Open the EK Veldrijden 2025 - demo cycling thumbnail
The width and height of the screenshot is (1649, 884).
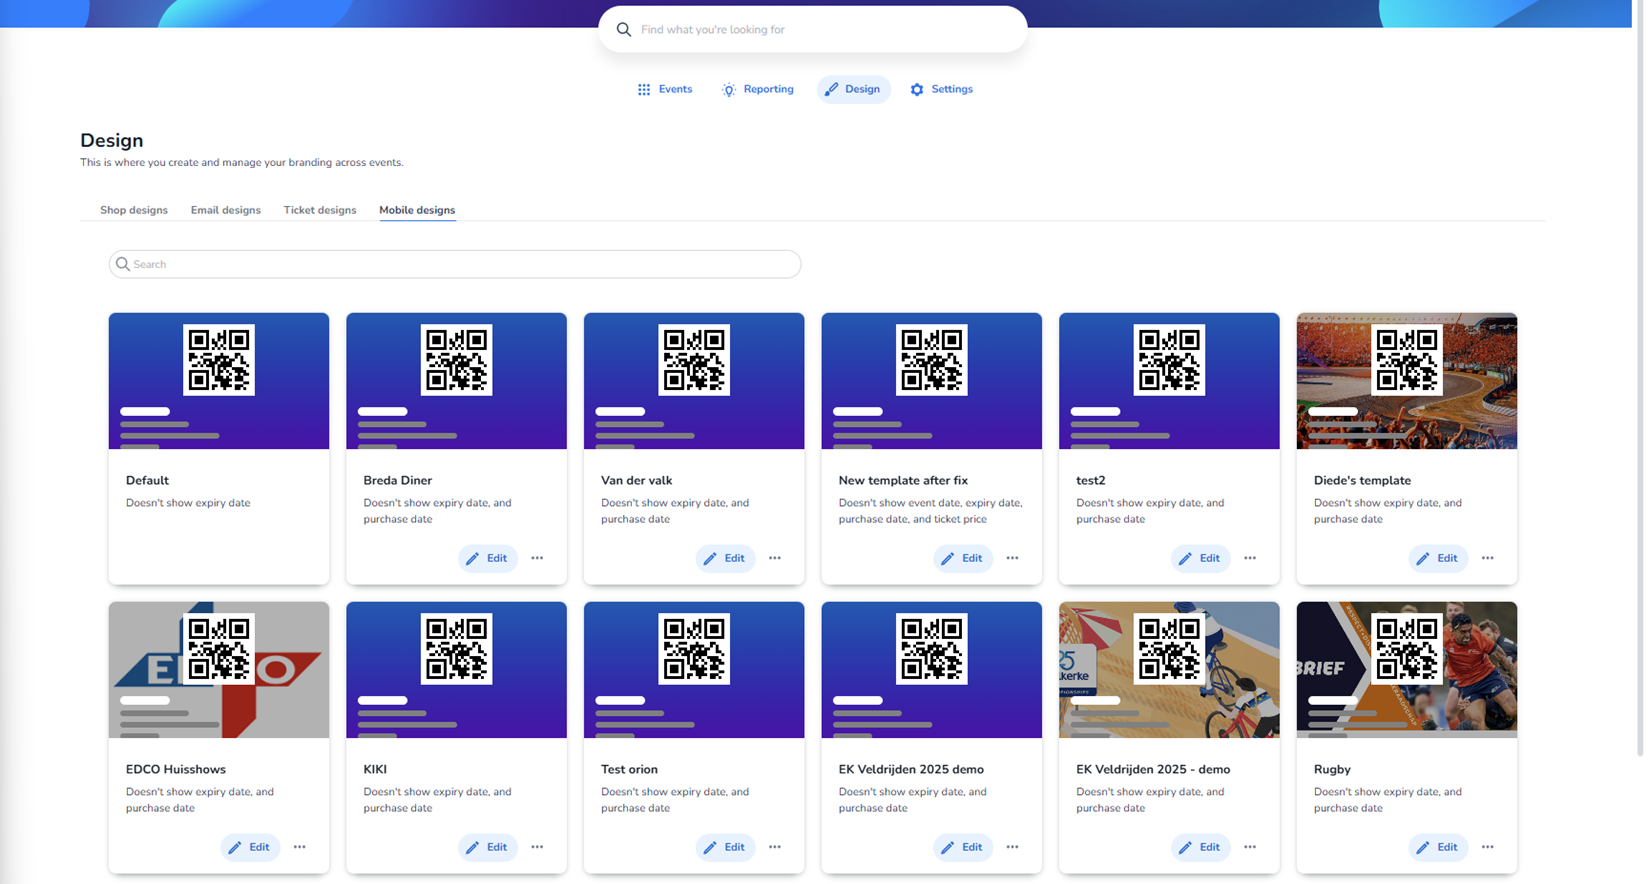[1169, 670]
